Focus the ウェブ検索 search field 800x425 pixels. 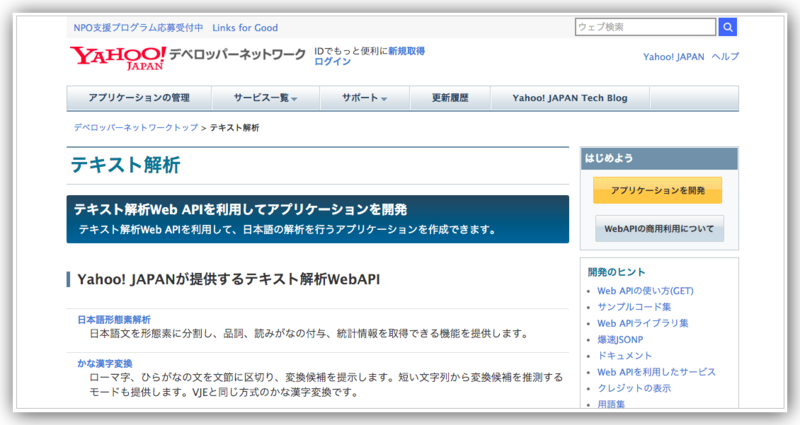645,27
